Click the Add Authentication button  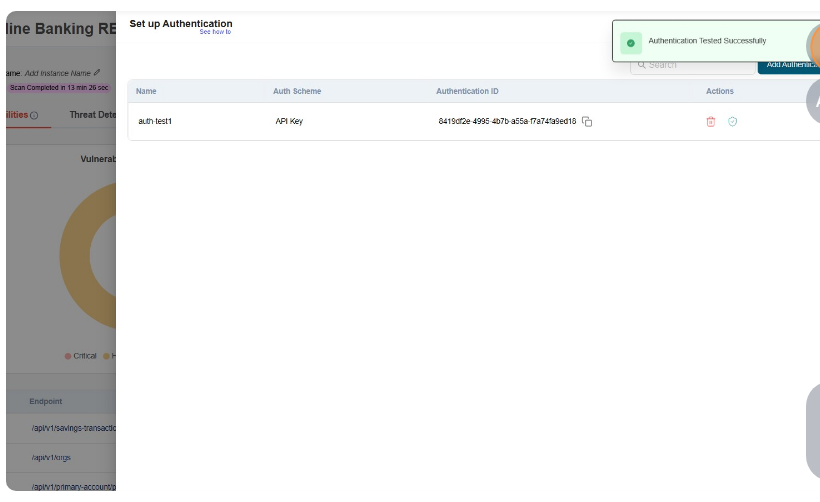click(x=788, y=65)
